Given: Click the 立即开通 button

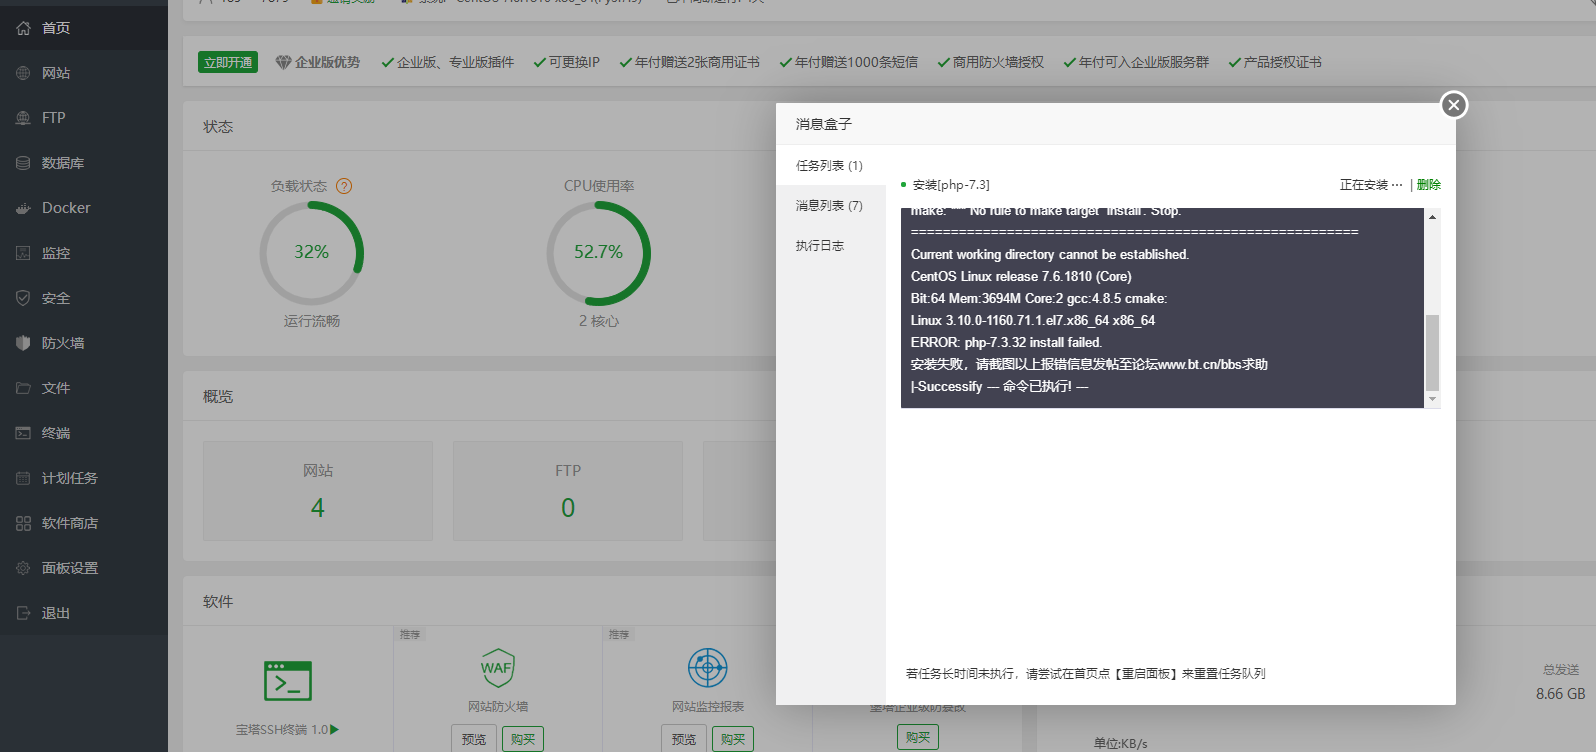Looking at the screenshot, I should [228, 62].
